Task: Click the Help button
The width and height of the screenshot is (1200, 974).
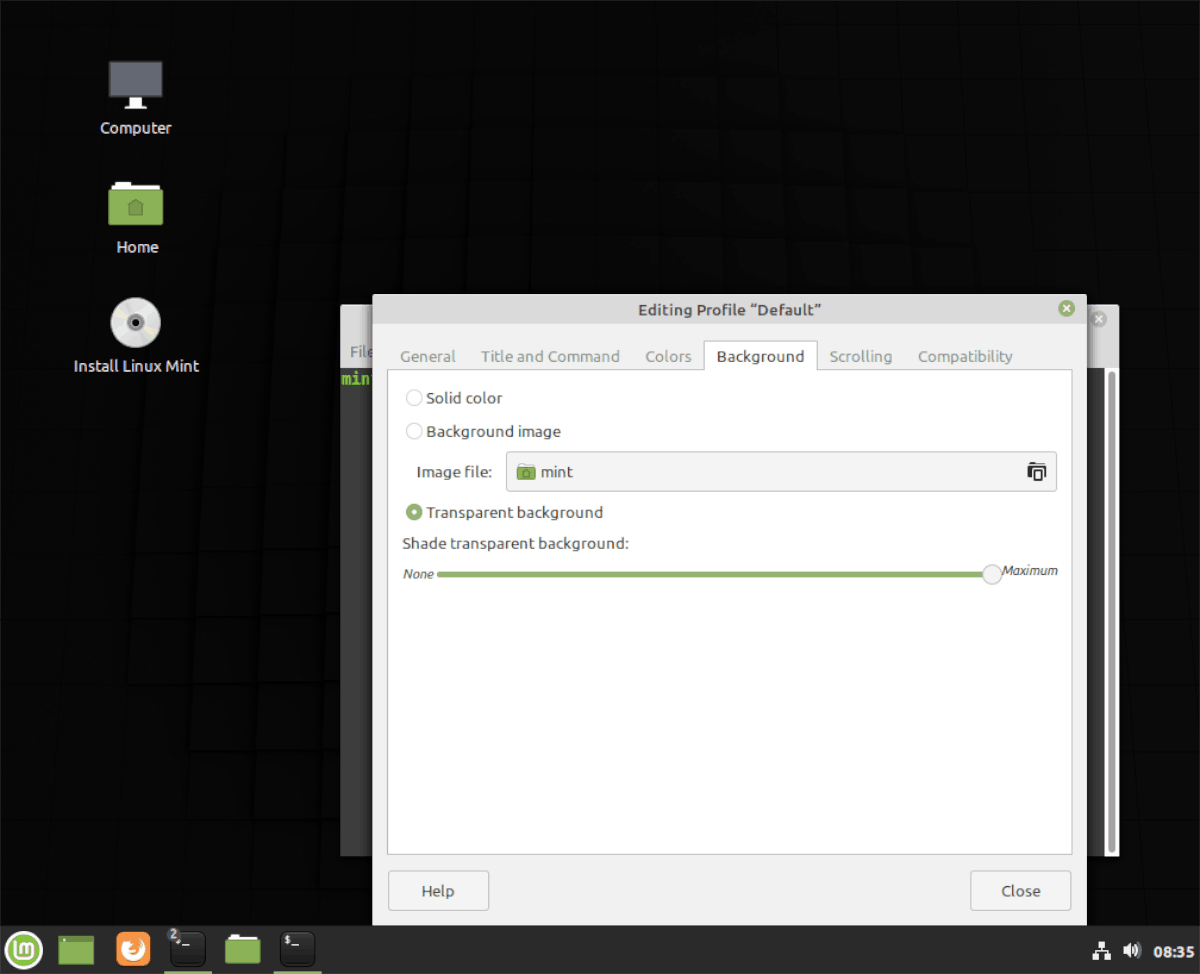Action: (x=438, y=890)
